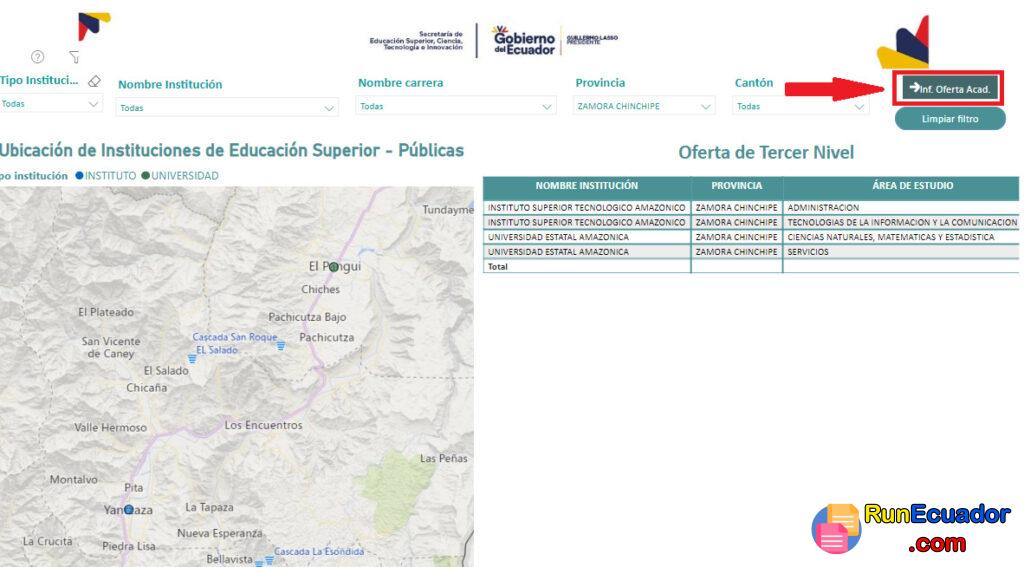
Task: Select TECNOLOGIAS DE LA INFORMACION Y LA COMUNICACION cell
Action: point(902,222)
